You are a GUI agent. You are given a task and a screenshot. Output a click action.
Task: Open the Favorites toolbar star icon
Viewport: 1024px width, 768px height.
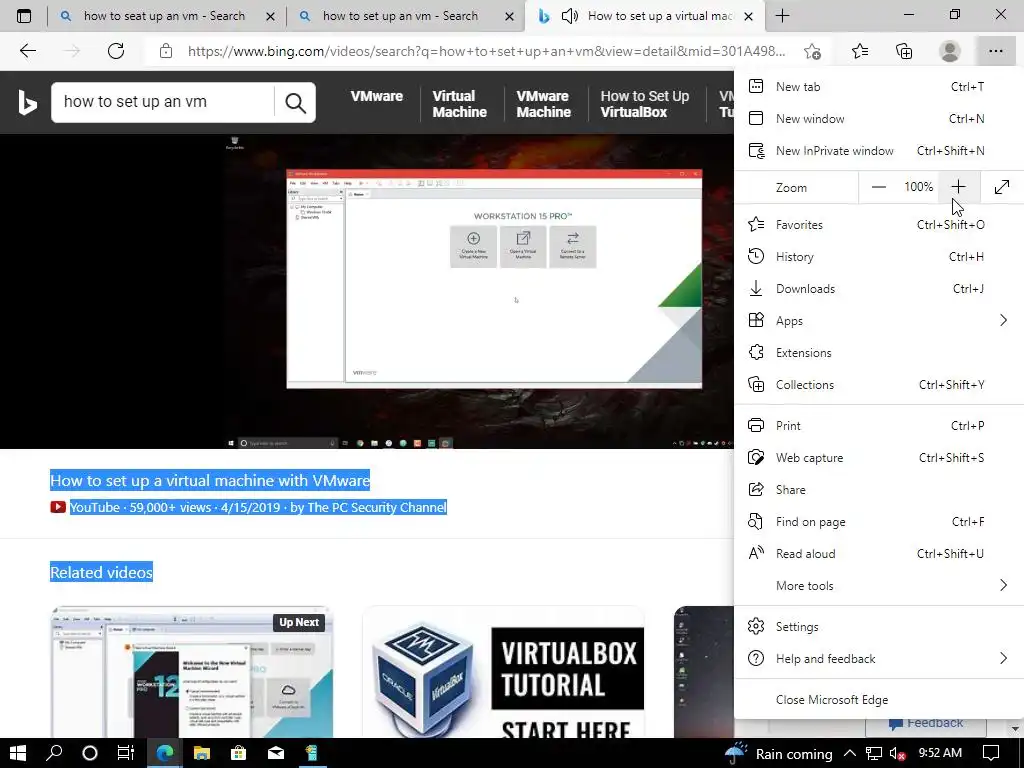click(x=860, y=51)
